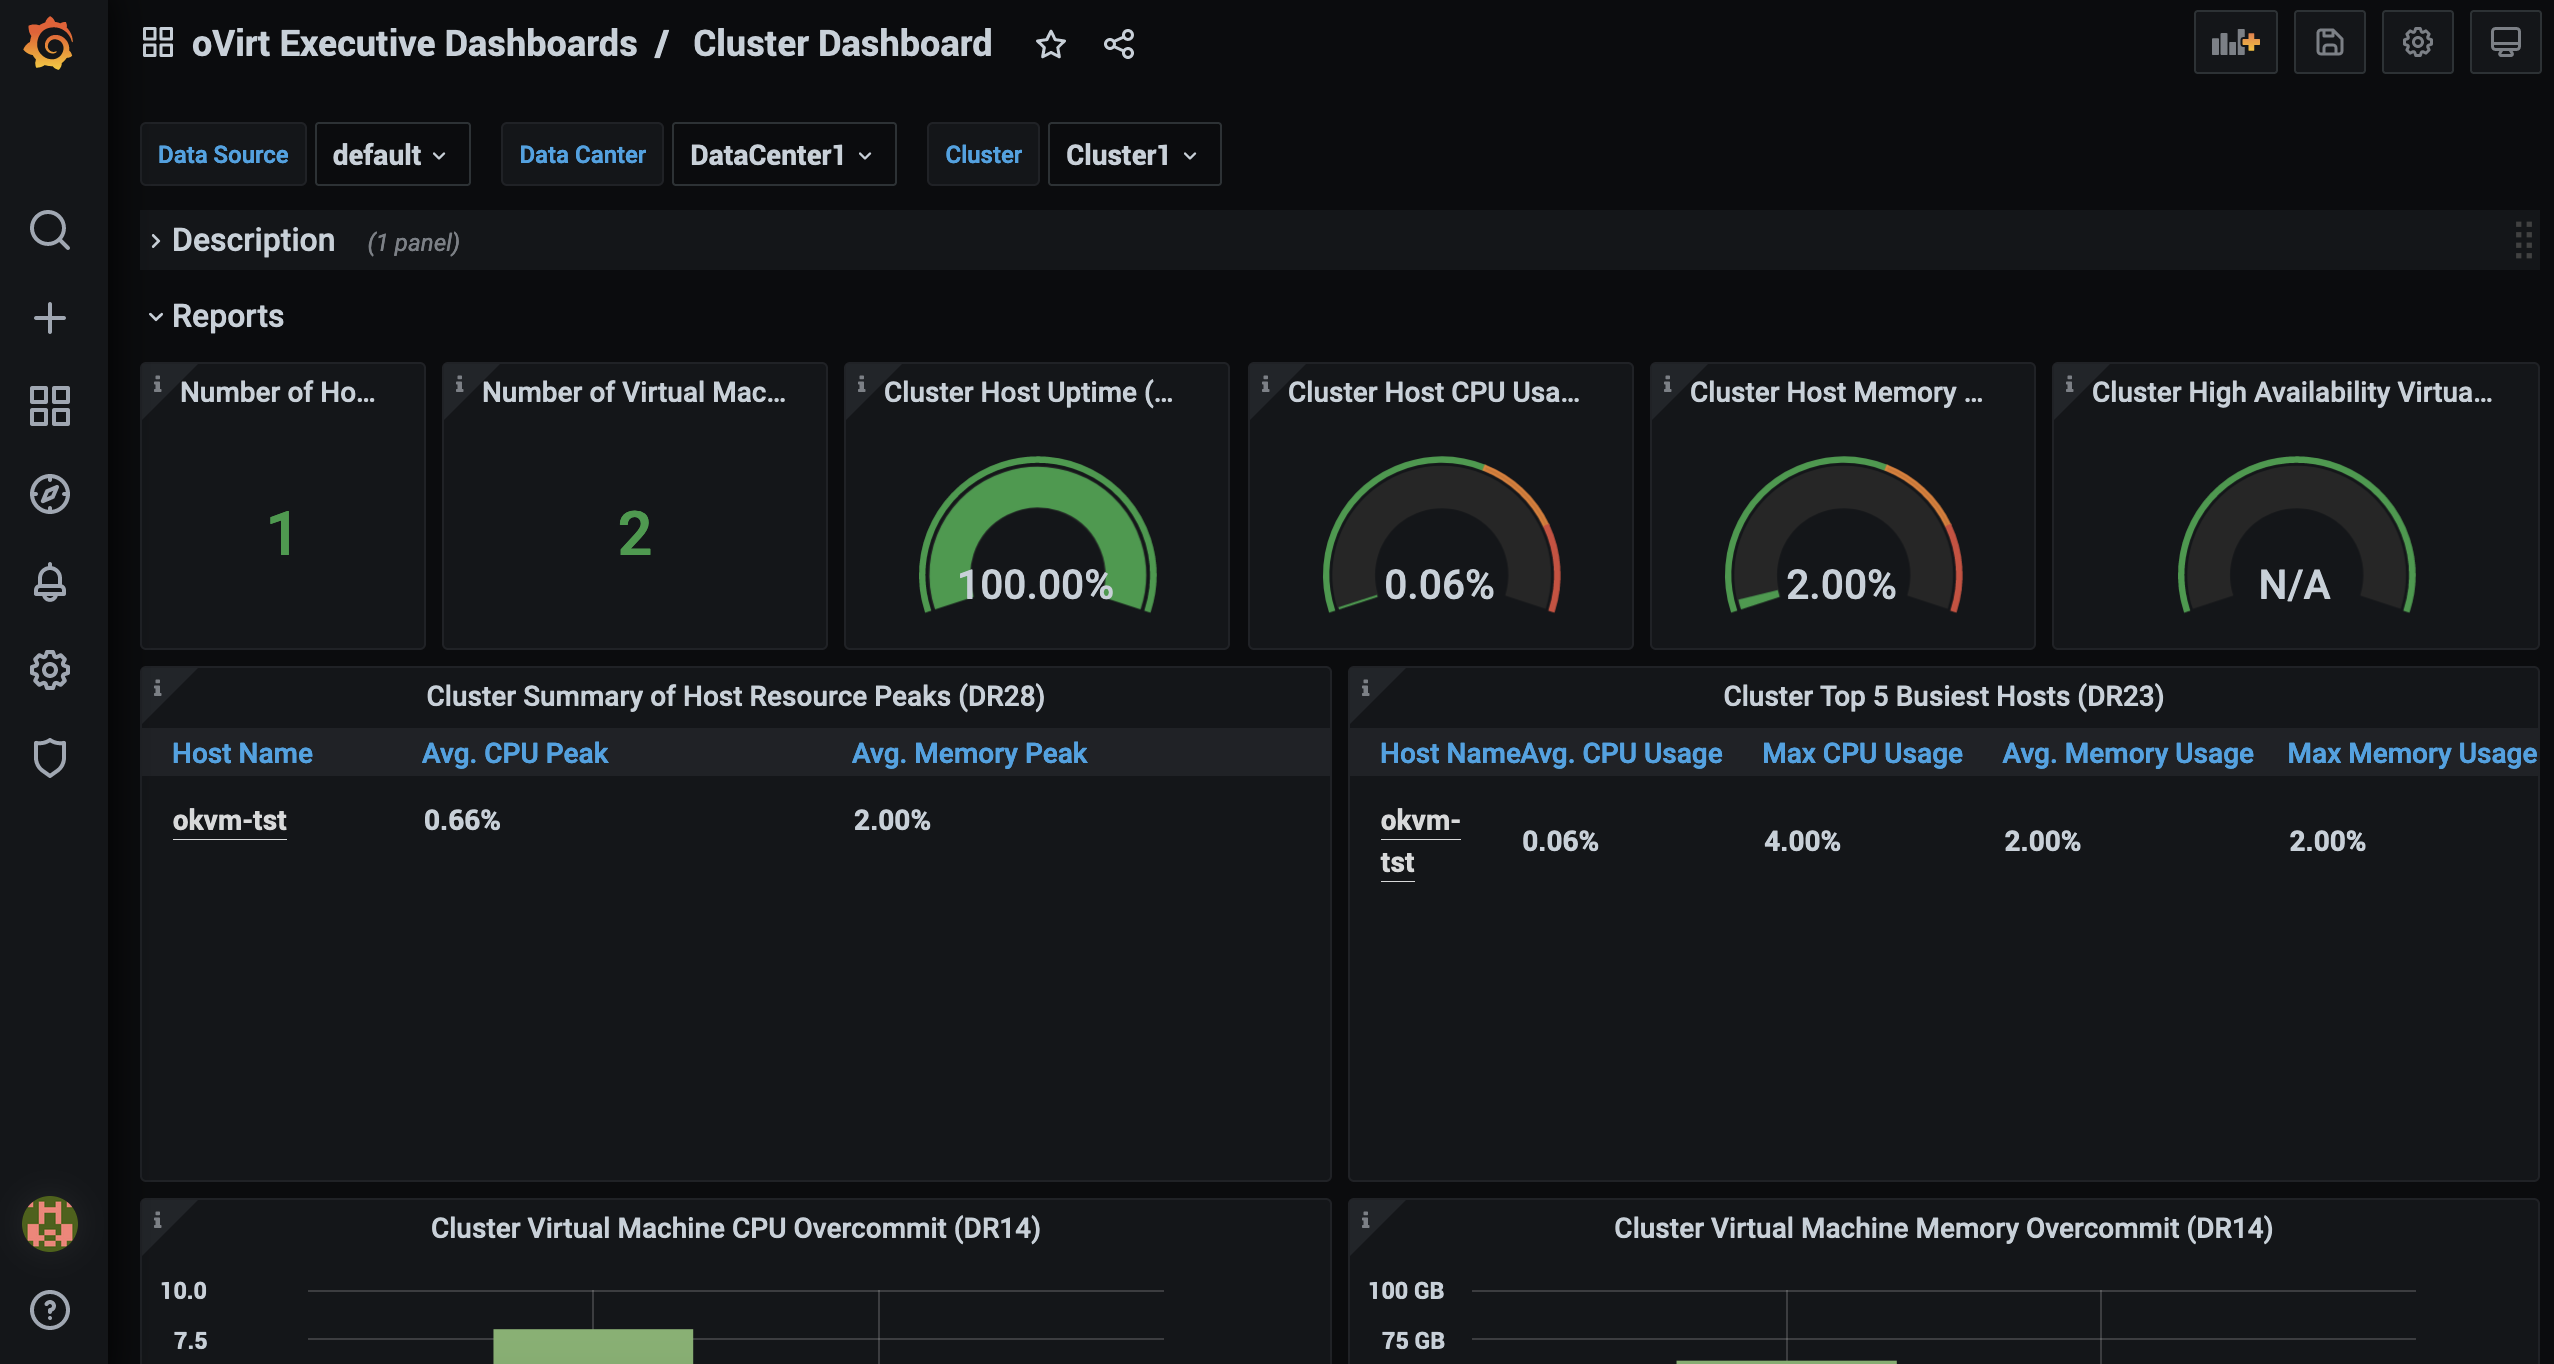Open the Grafana home logo
The height and width of the screenshot is (1364, 2554).
tap(49, 44)
